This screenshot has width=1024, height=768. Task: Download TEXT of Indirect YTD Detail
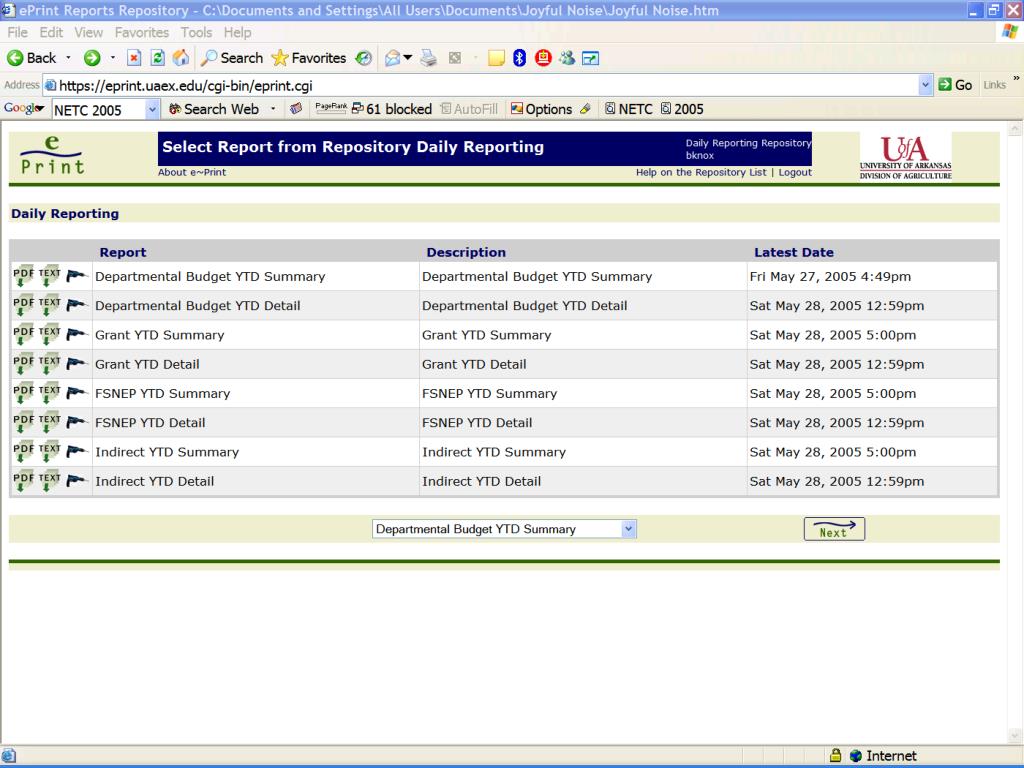[x=50, y=482]
